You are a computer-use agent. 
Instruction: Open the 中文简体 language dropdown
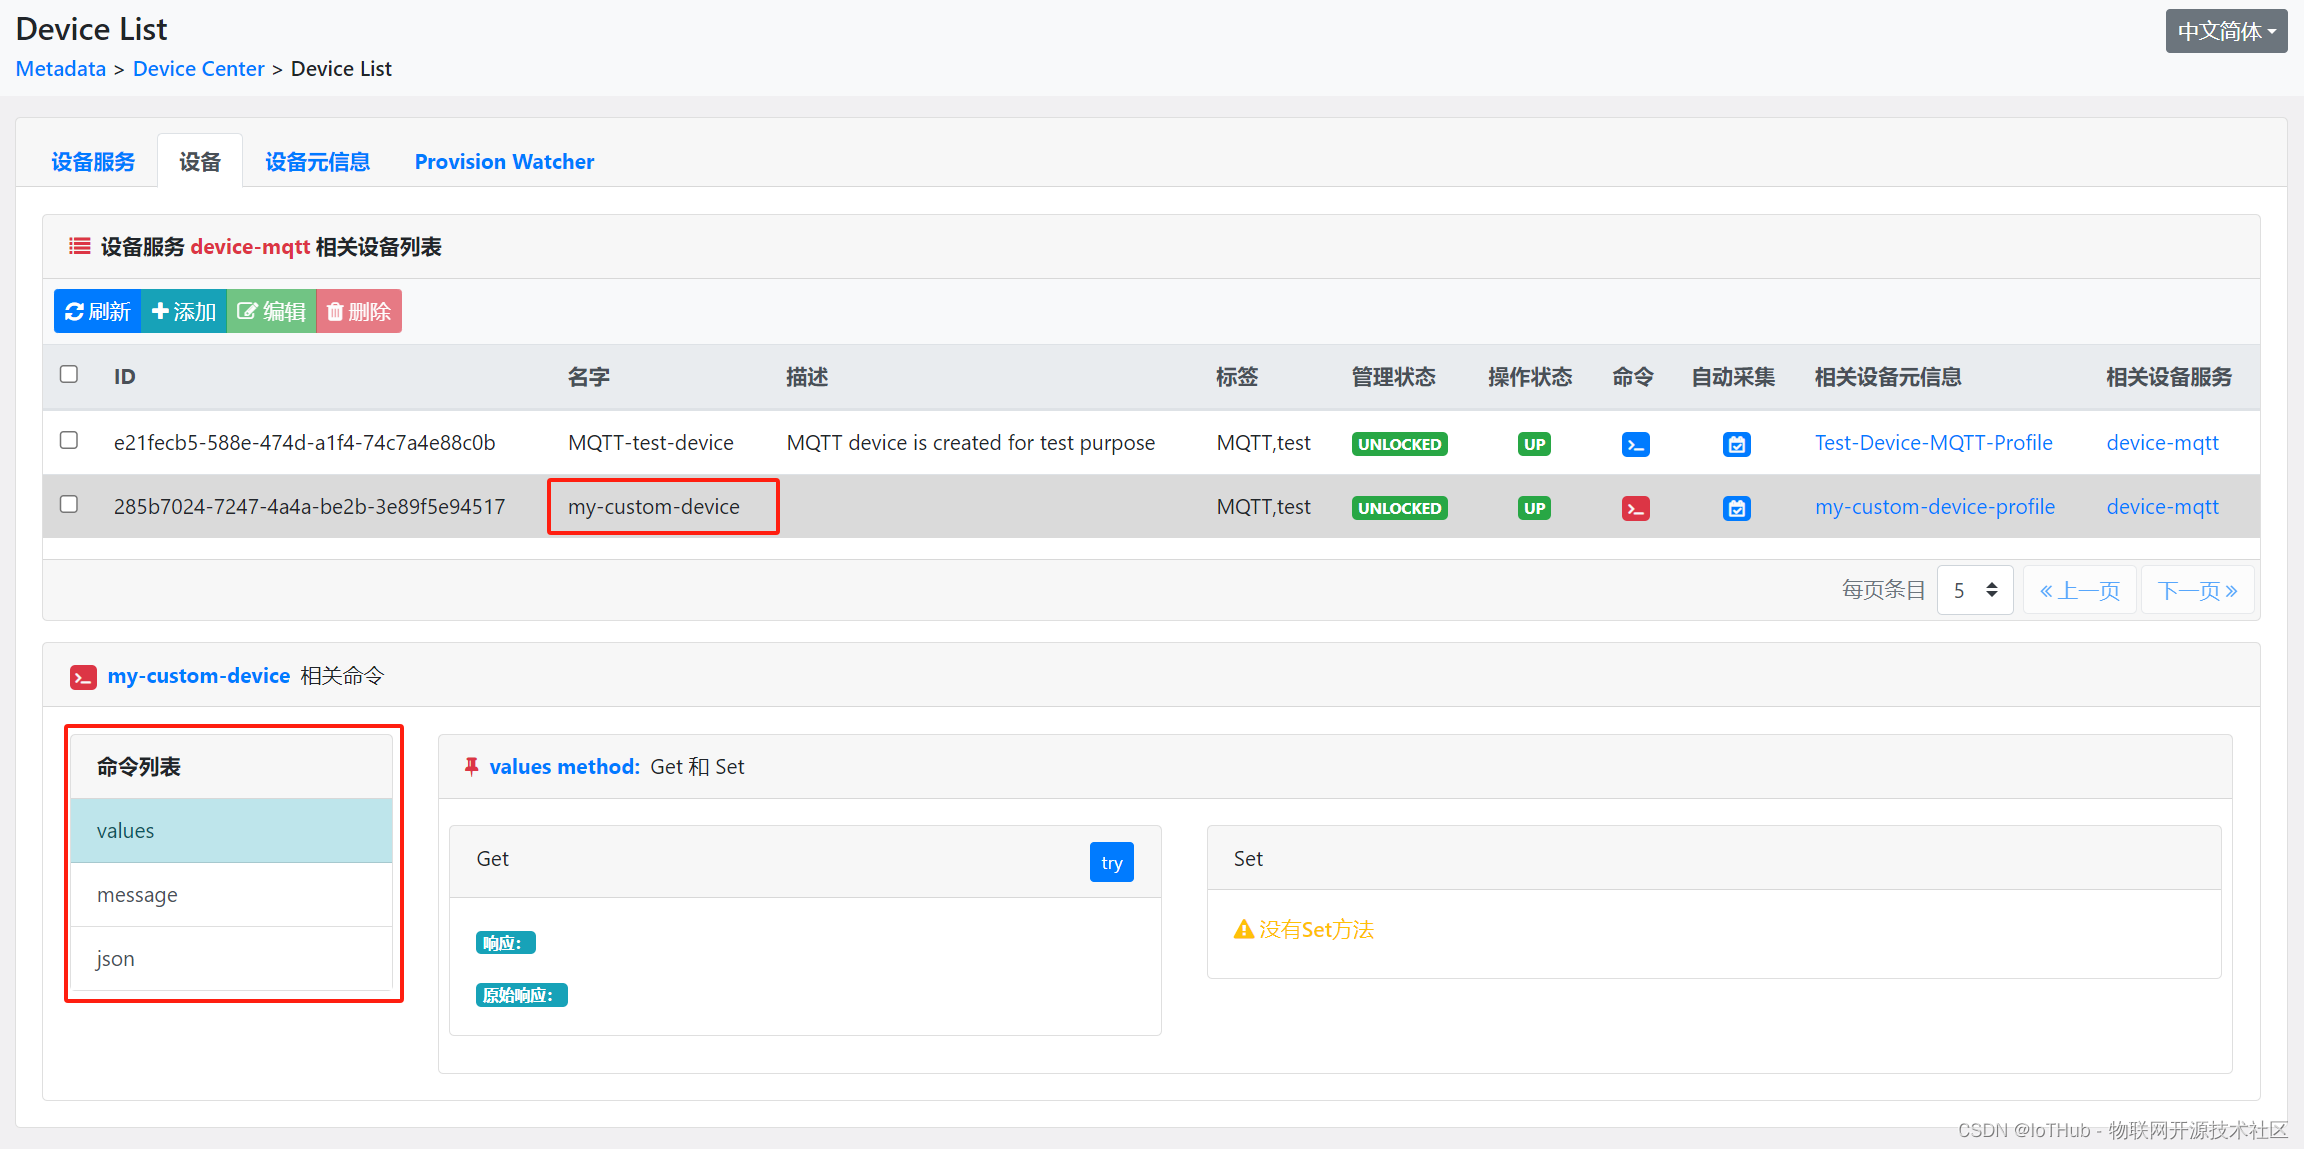[2226, 31]
